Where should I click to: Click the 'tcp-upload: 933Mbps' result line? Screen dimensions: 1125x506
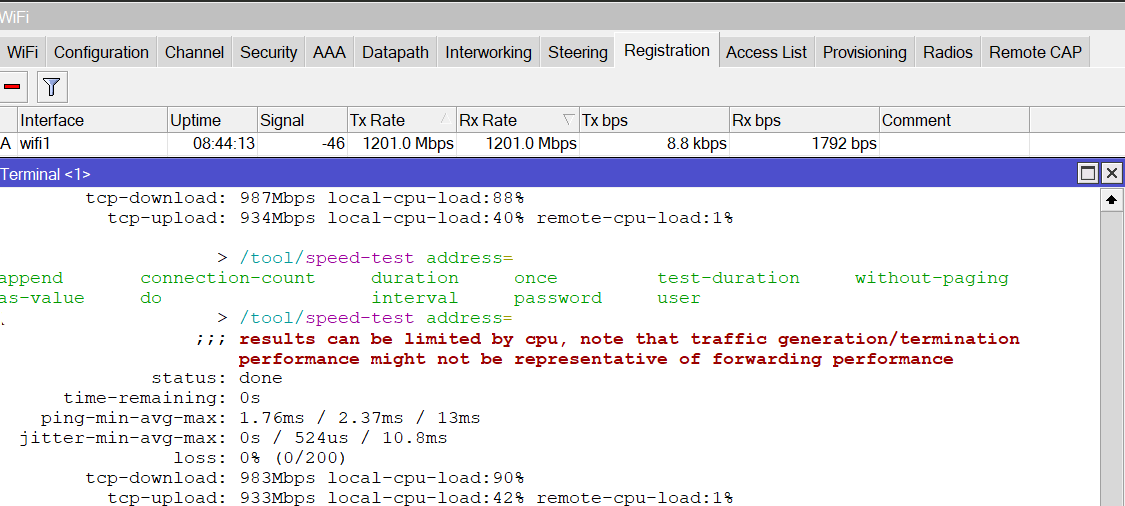tap(420, 497)
